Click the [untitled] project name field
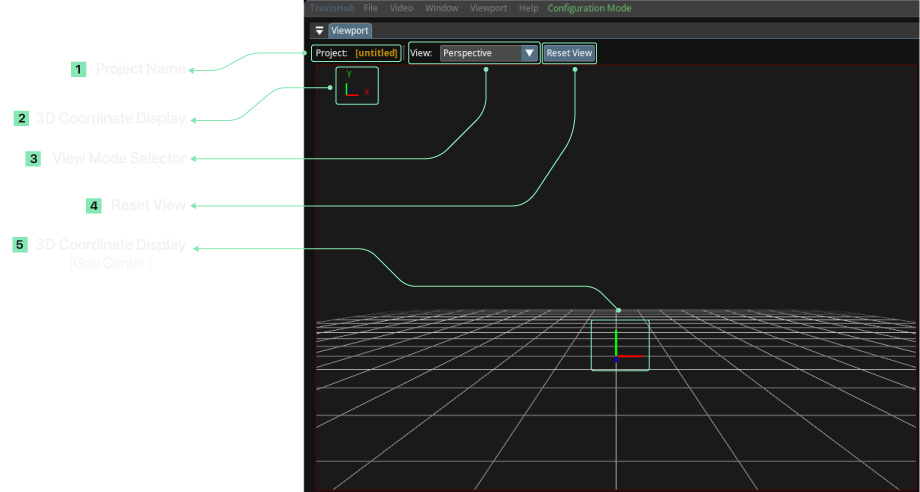Screen dimensions: 920x492 pyautogui.click(x=376, y=53)
